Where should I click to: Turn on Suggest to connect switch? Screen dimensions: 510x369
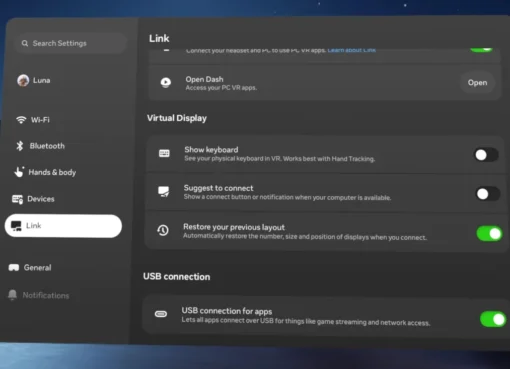pyautogui.click(x=488, y=194)
